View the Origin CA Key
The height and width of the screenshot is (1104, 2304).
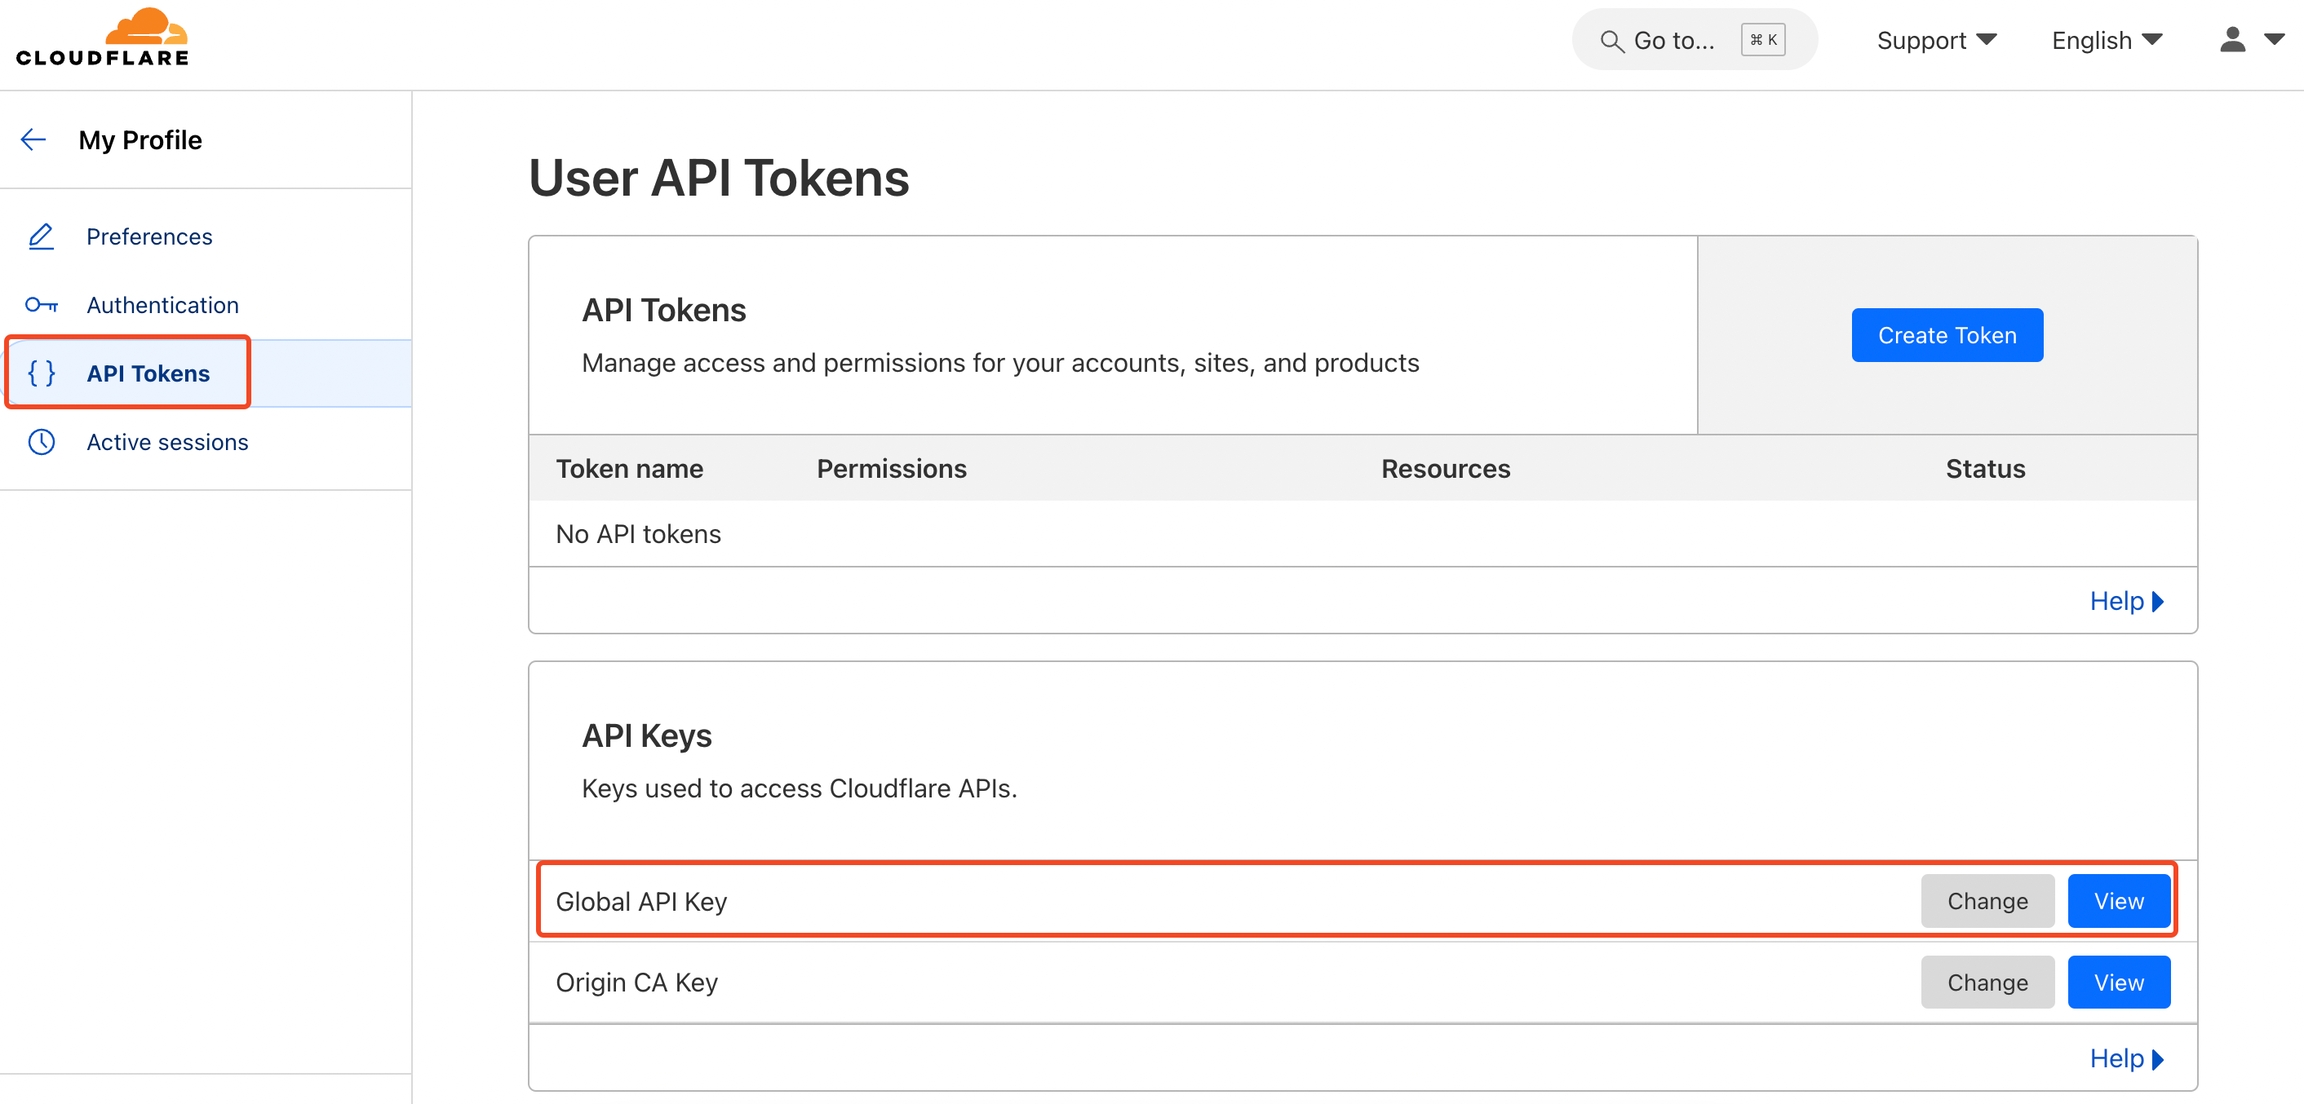[2119, 982]
